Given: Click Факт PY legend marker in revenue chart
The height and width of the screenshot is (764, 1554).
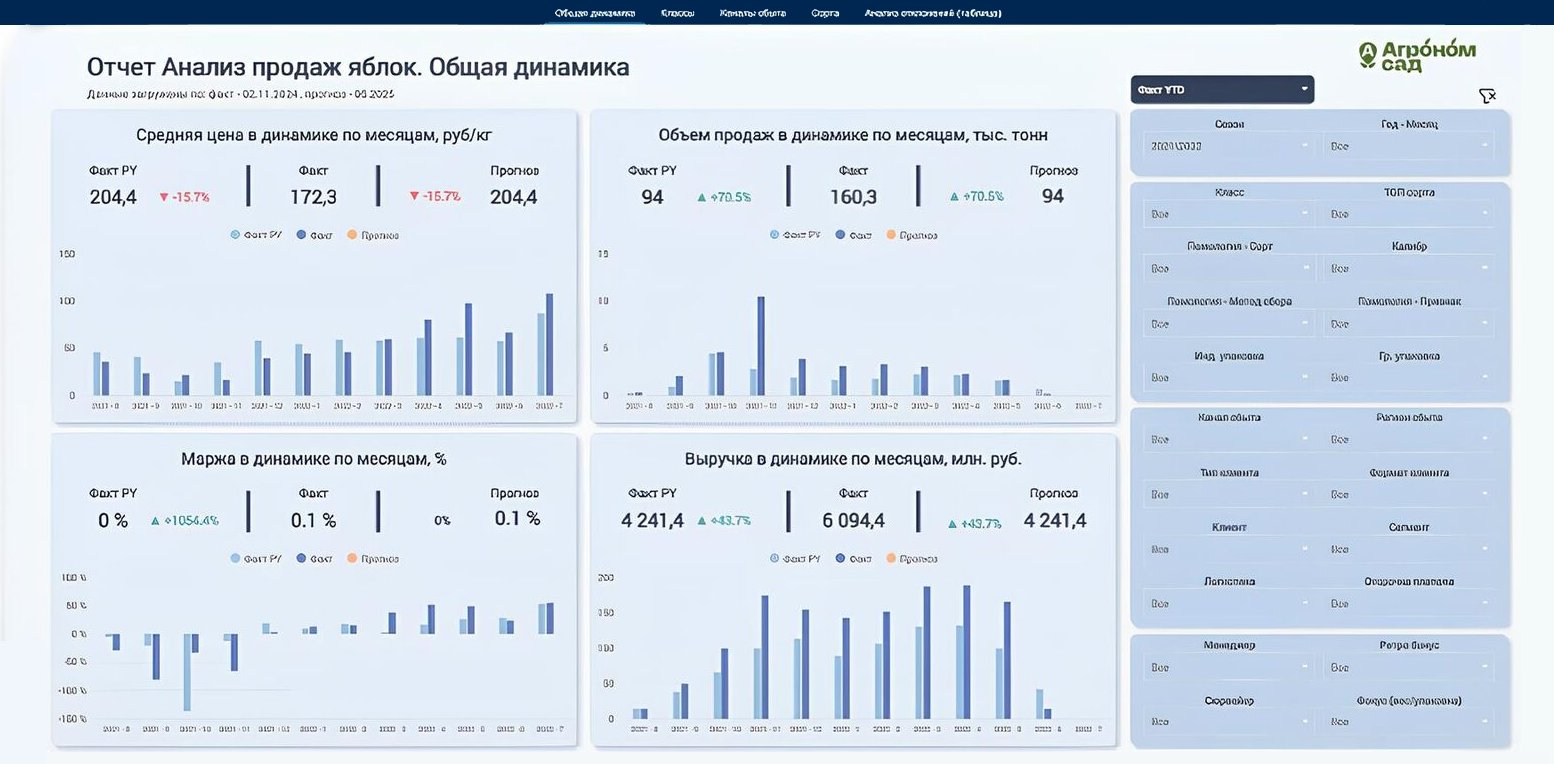Looking at the screenshot, I should [774, 558].
